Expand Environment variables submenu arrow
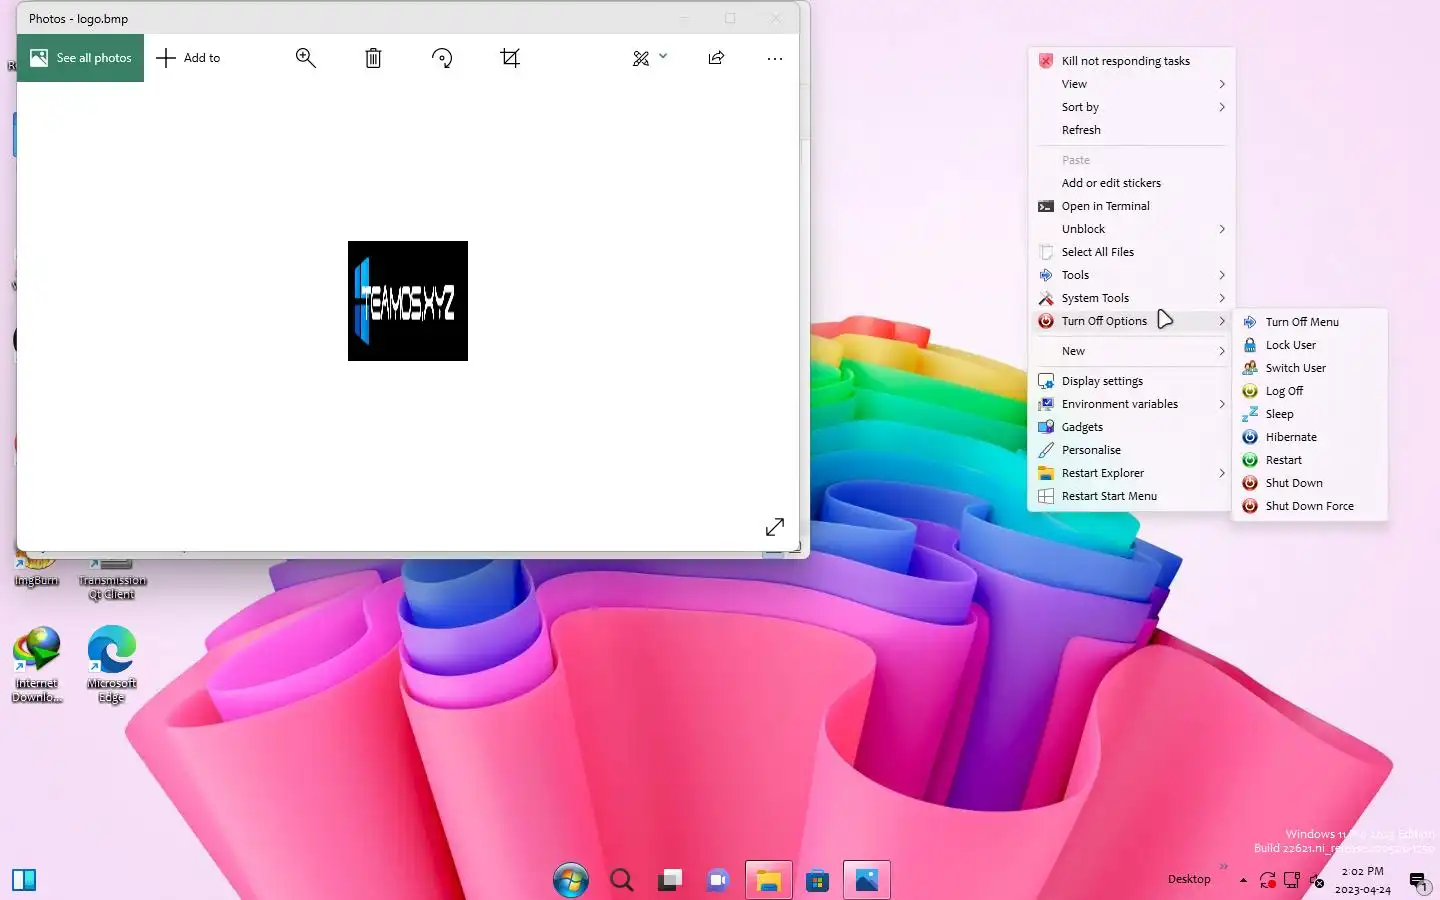This screenshot has height=900, width=1440. [x=1222, y=404]
